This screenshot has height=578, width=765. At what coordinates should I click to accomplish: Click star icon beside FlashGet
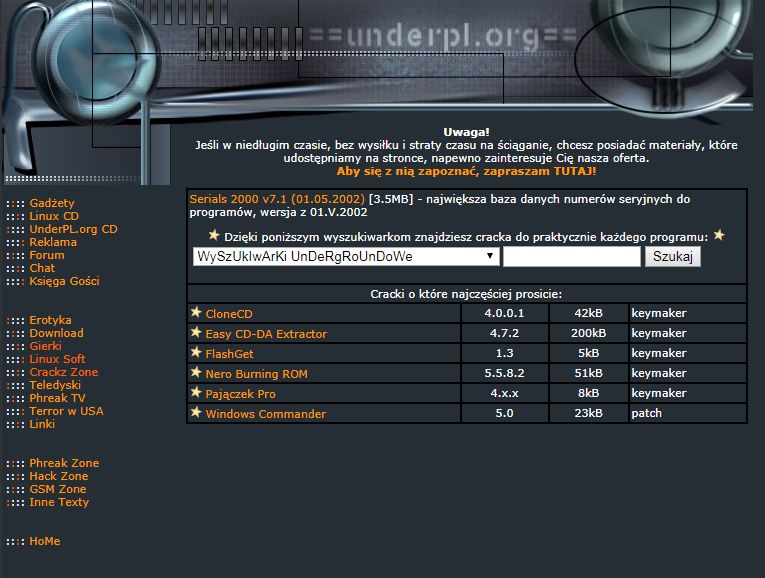click(196, 352)
